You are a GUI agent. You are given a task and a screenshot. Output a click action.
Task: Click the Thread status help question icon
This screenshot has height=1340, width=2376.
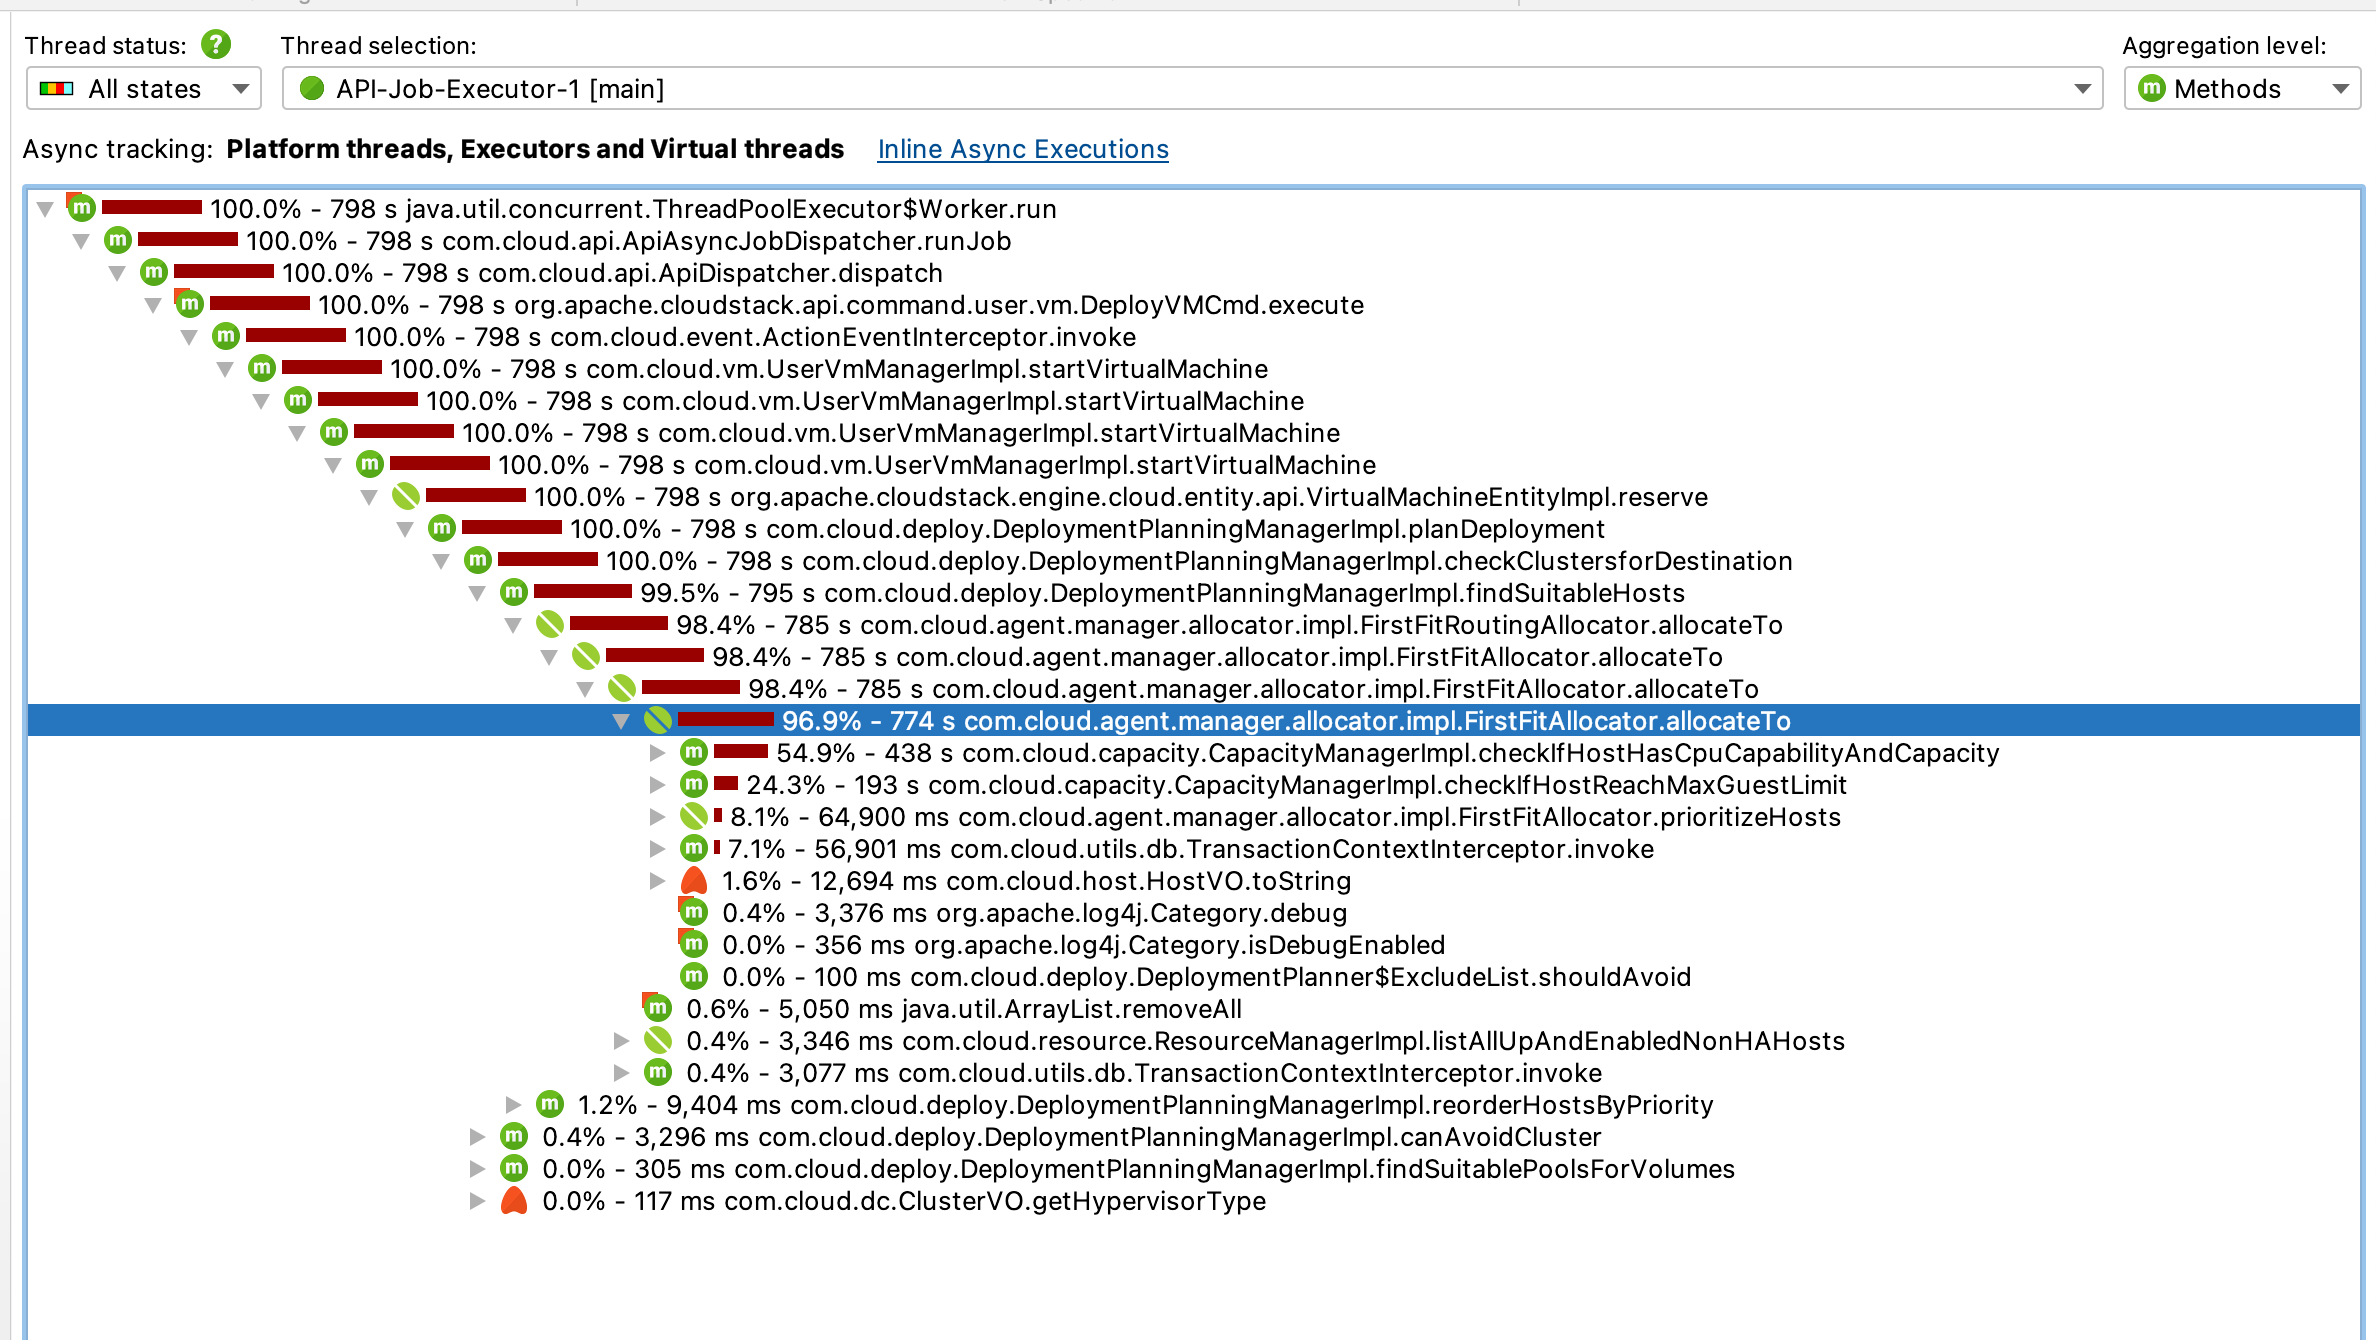pos(215,44)
